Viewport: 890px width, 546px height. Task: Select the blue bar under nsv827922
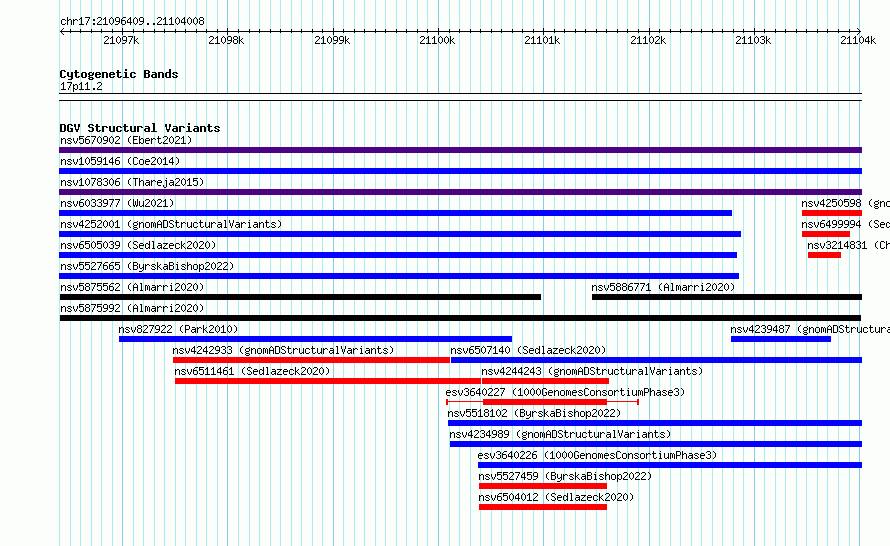coord(315,339)
